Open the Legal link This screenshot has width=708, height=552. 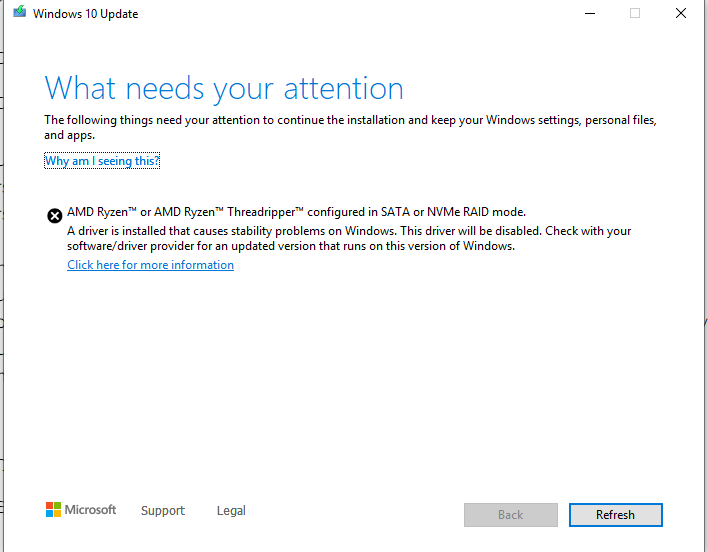pos(231,510)
